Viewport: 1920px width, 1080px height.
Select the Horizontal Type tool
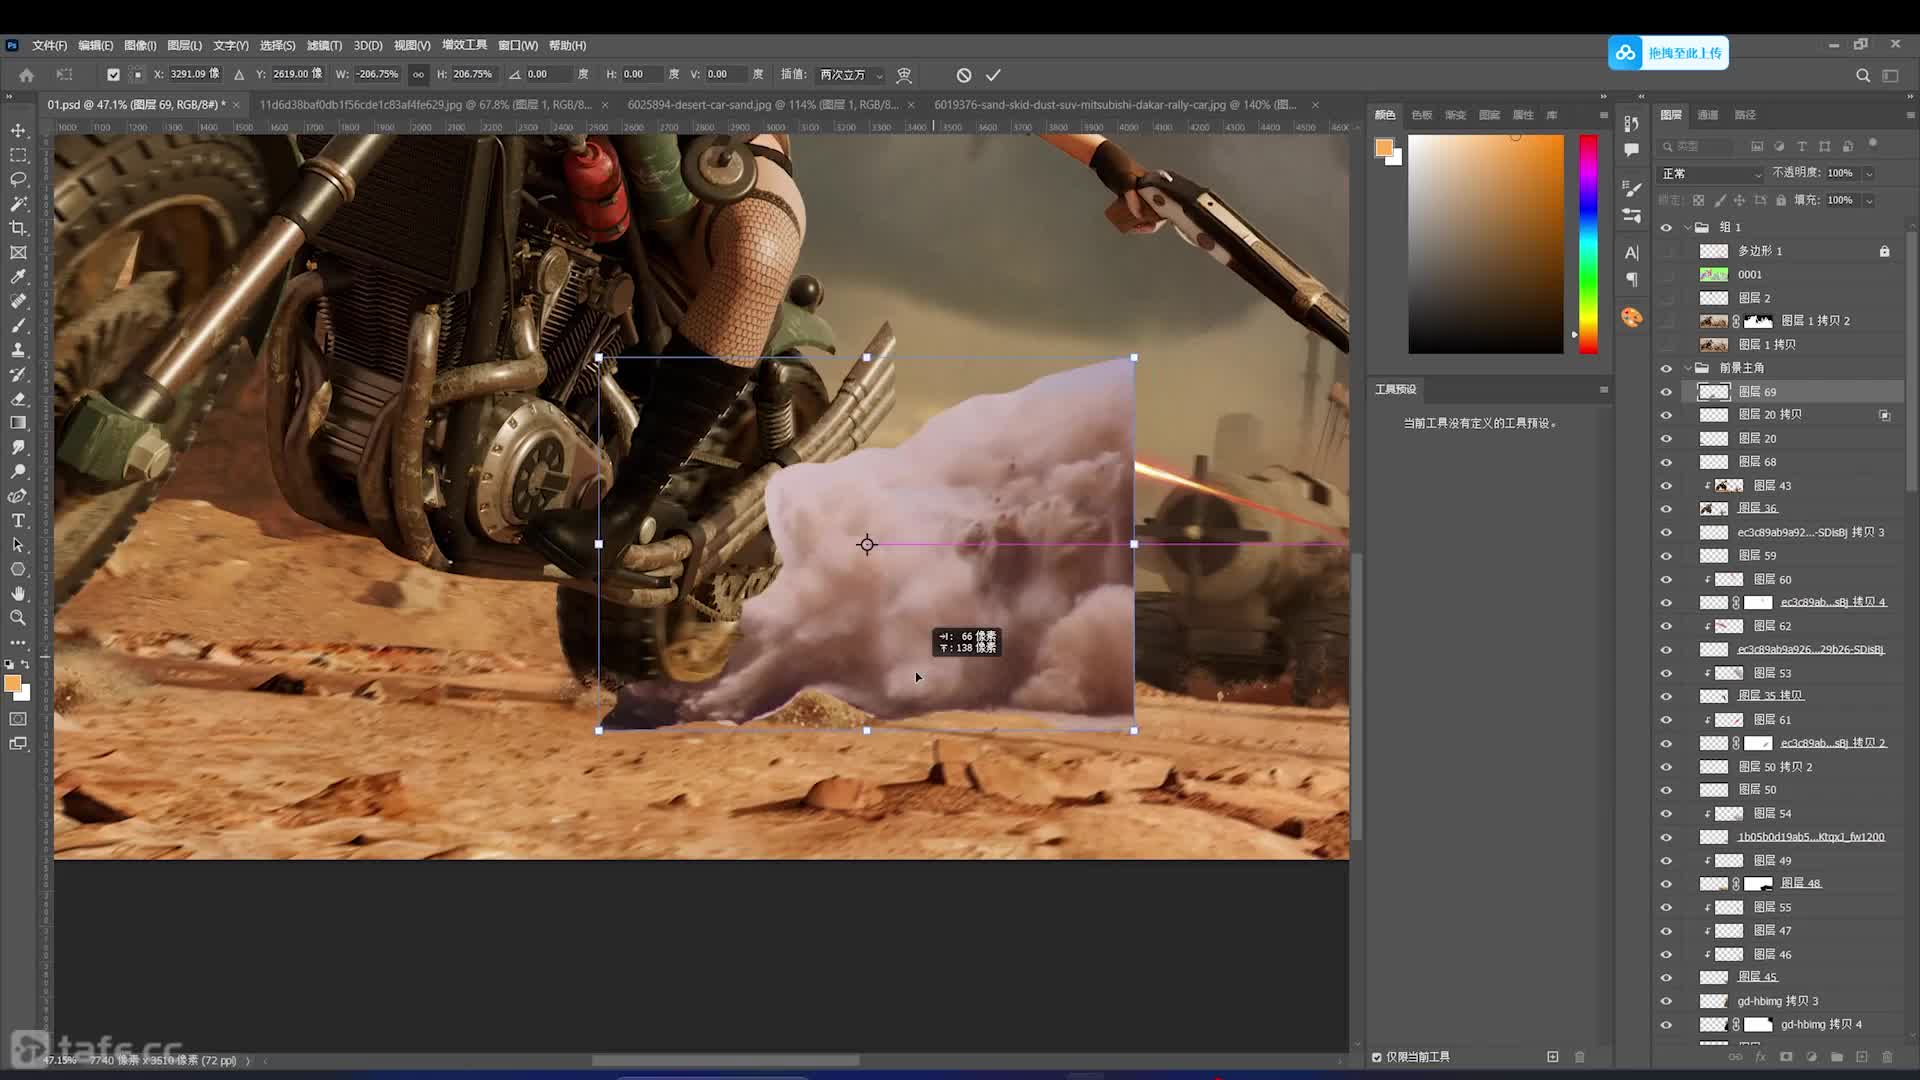click(x=18, y=521)
